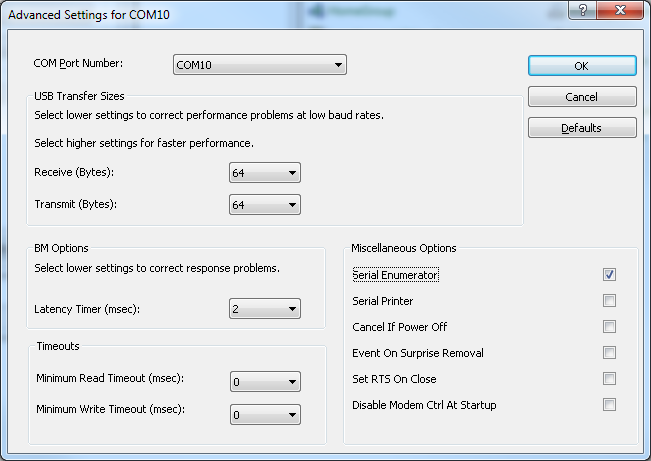Tick the Cancel If Power Off checkbox
This screenshot has height=461, width=651.
(x=609, y=326)
